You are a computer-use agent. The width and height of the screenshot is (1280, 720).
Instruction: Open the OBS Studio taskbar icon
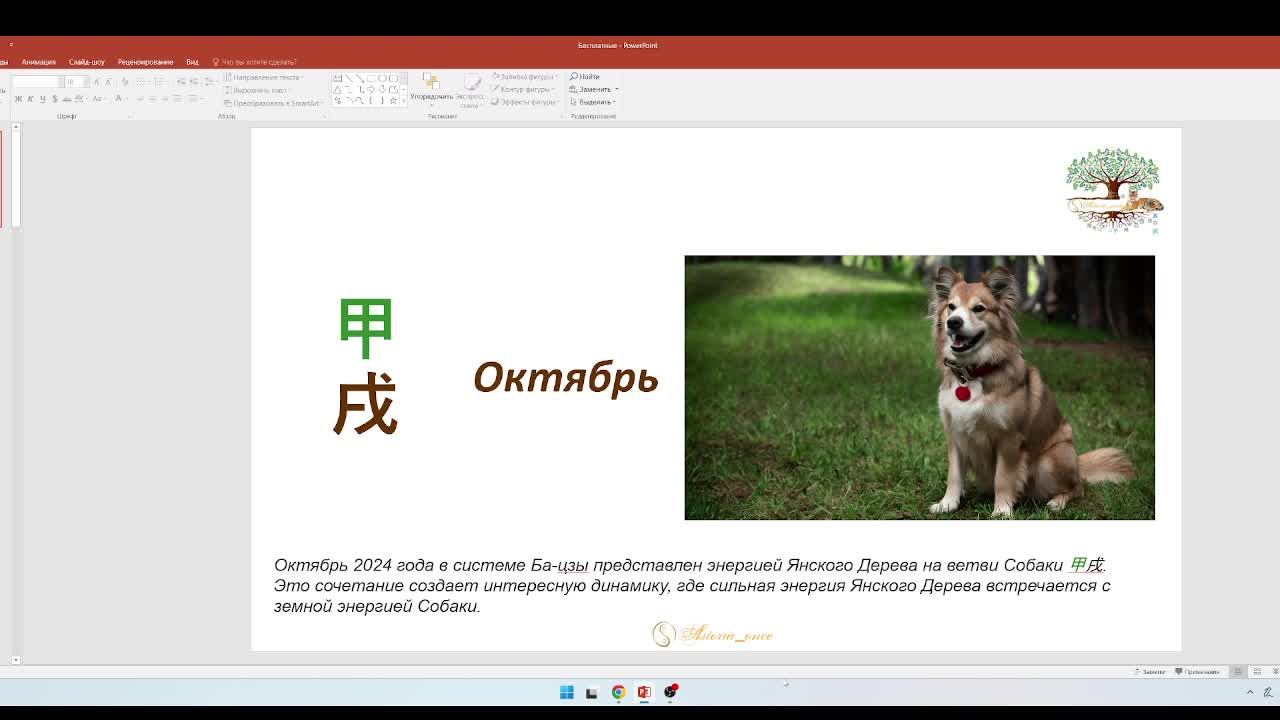[x=670, y=692]
